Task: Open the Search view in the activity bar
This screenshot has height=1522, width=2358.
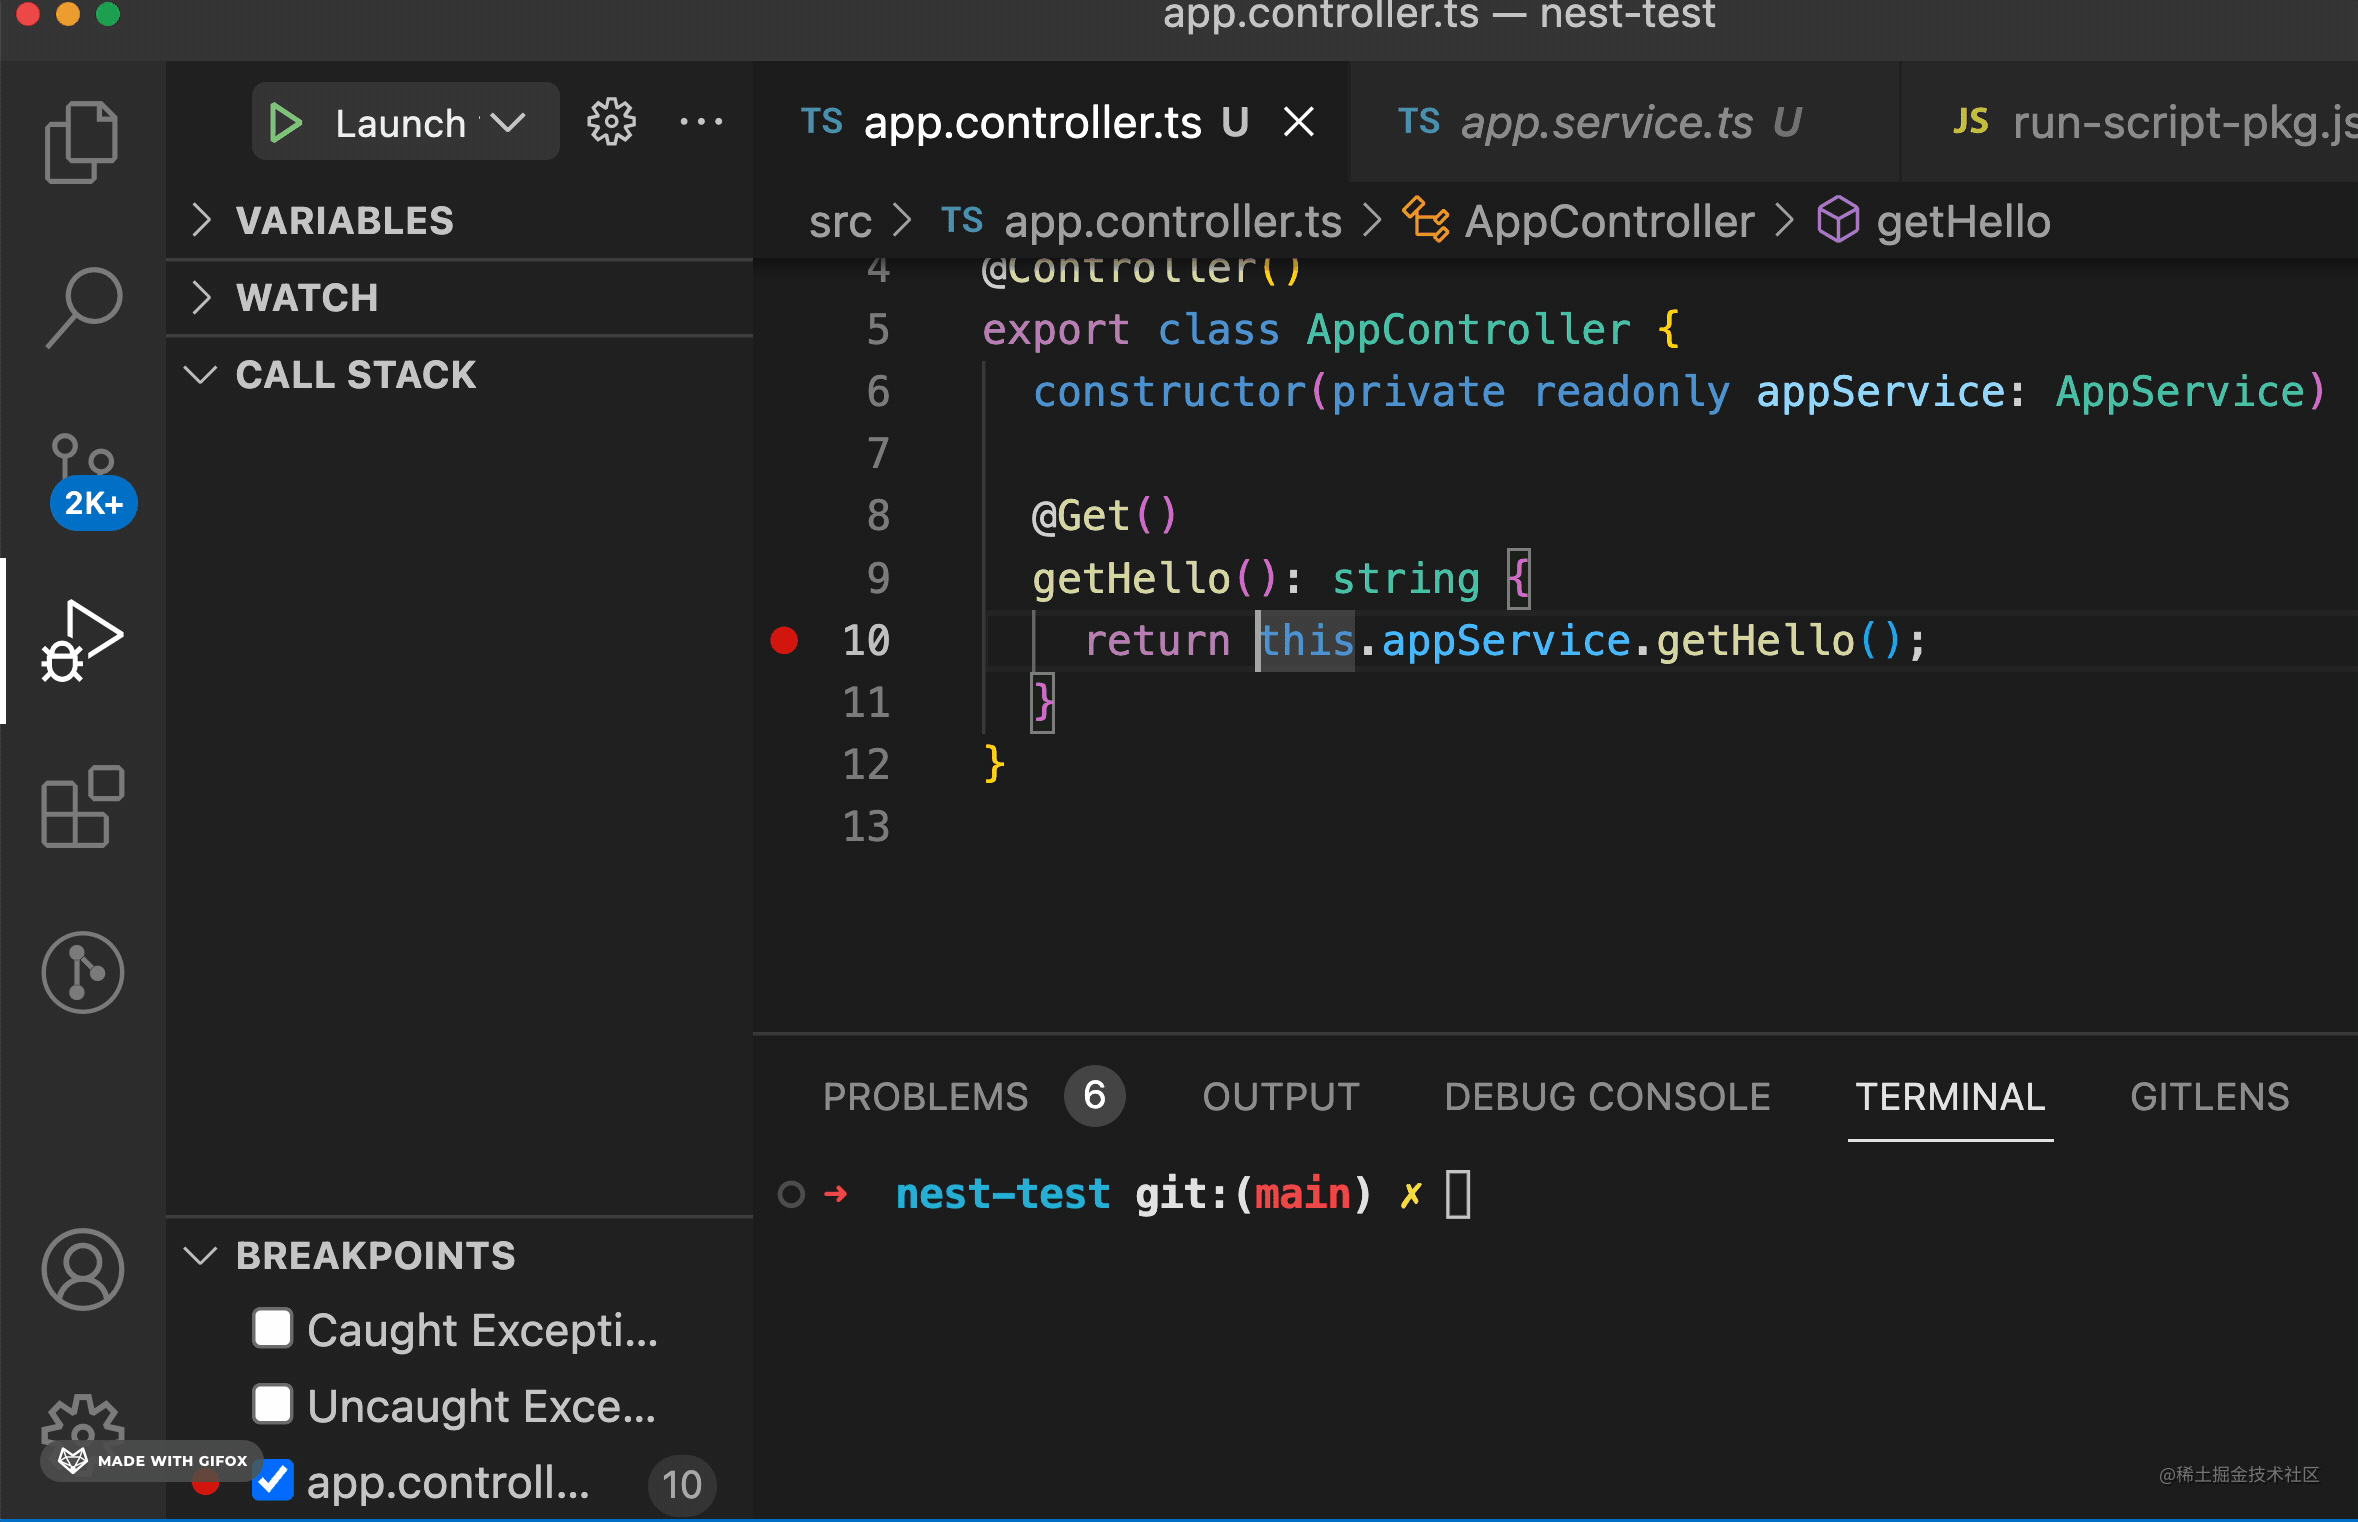Action: click(82, 307)
